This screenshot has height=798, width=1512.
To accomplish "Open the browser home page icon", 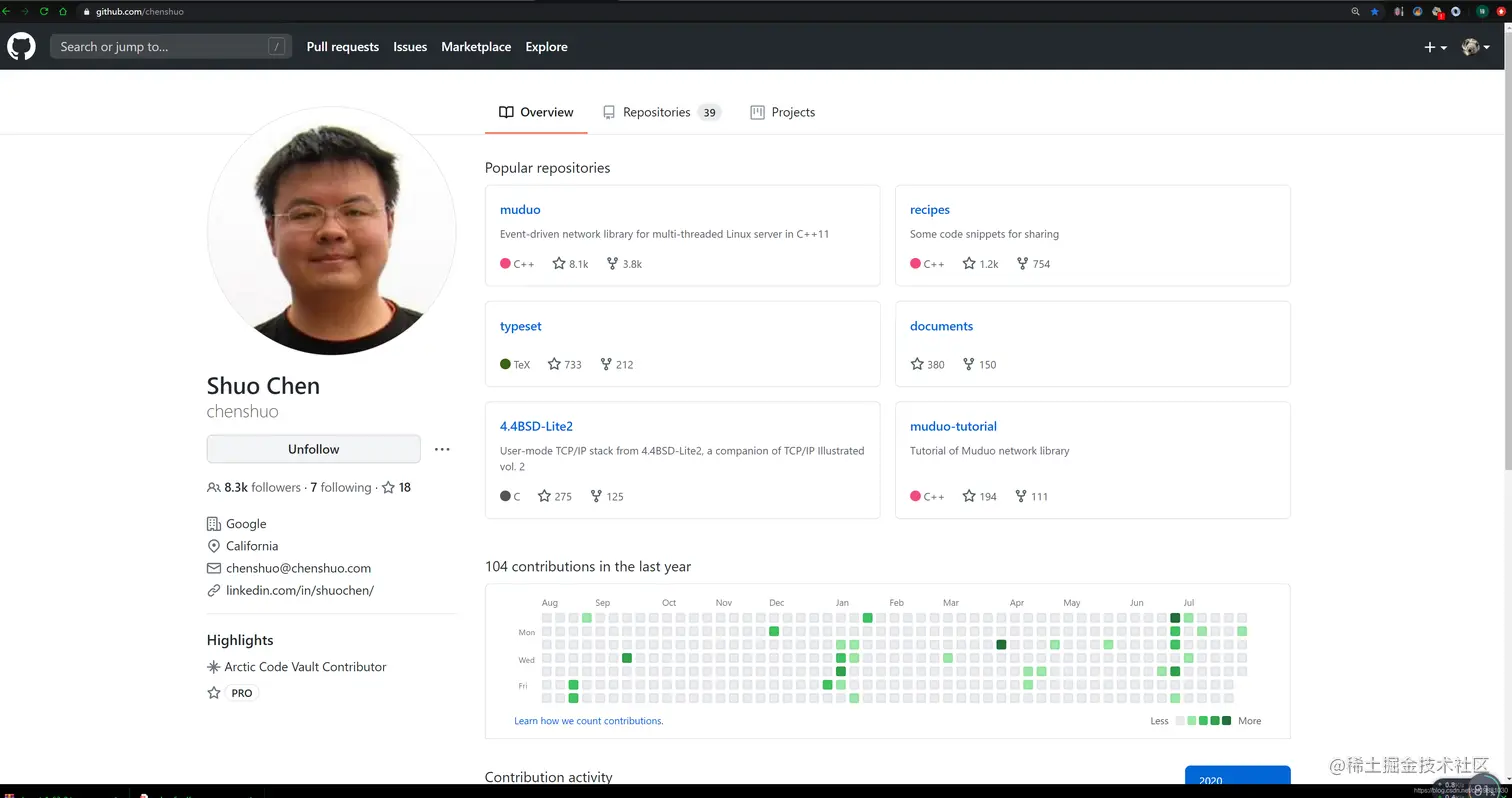I will coord(63,11).
